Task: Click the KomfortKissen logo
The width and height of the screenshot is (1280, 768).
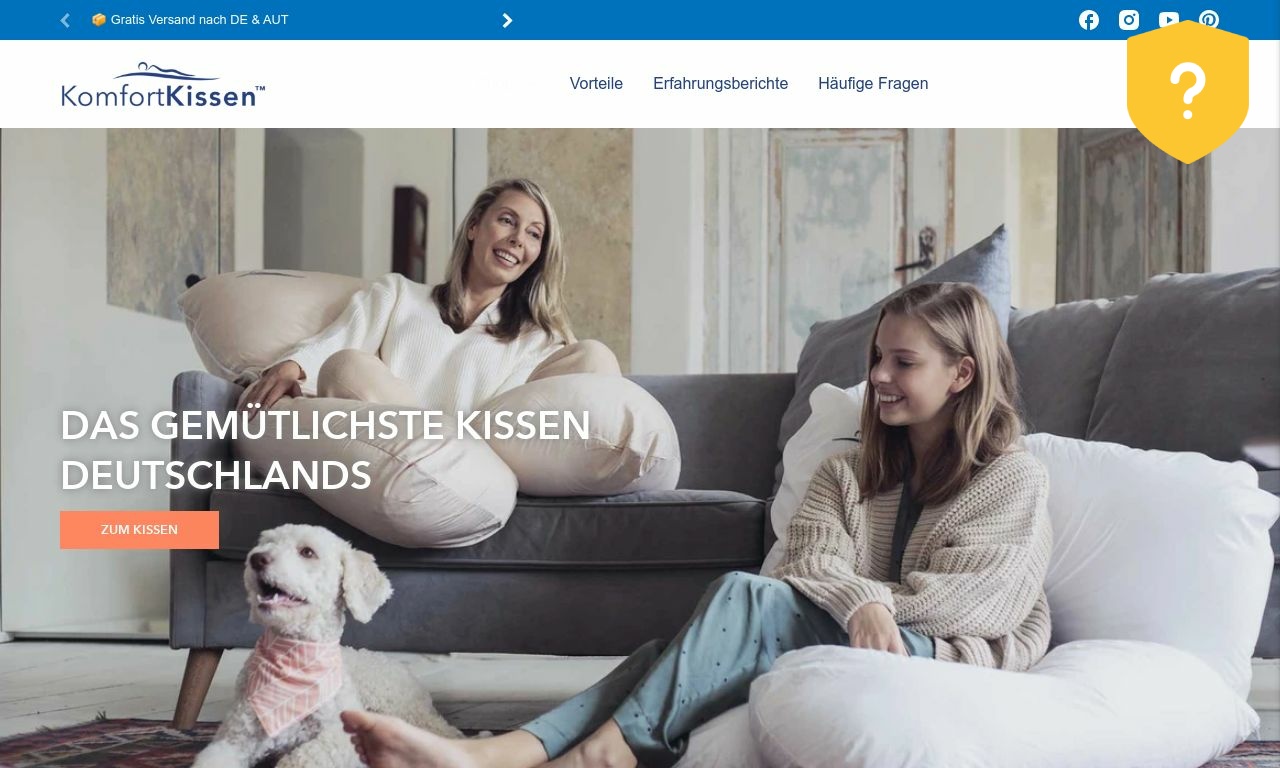Action: pyautogui.click(x=163, y=85)
